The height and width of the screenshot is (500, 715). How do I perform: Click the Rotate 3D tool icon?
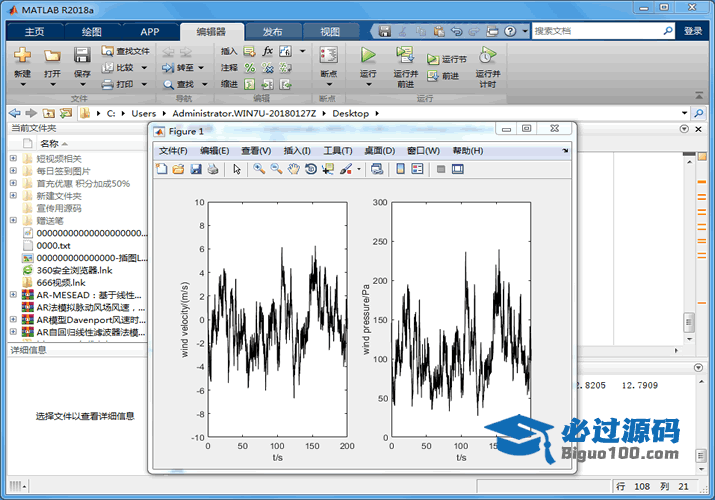[311, 169]
